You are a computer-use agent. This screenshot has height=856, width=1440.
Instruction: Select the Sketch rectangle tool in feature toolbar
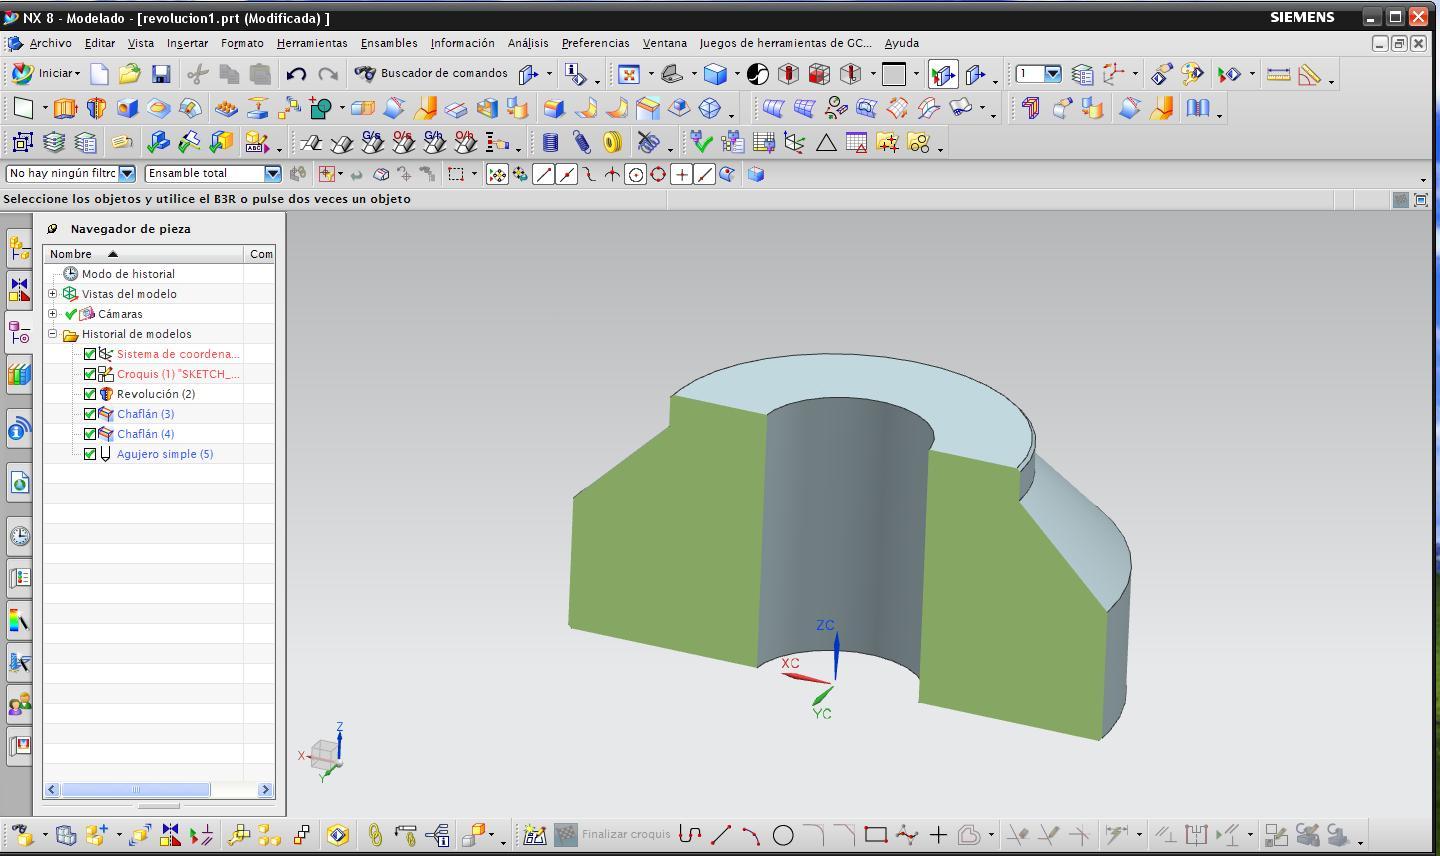pos(23,108)
